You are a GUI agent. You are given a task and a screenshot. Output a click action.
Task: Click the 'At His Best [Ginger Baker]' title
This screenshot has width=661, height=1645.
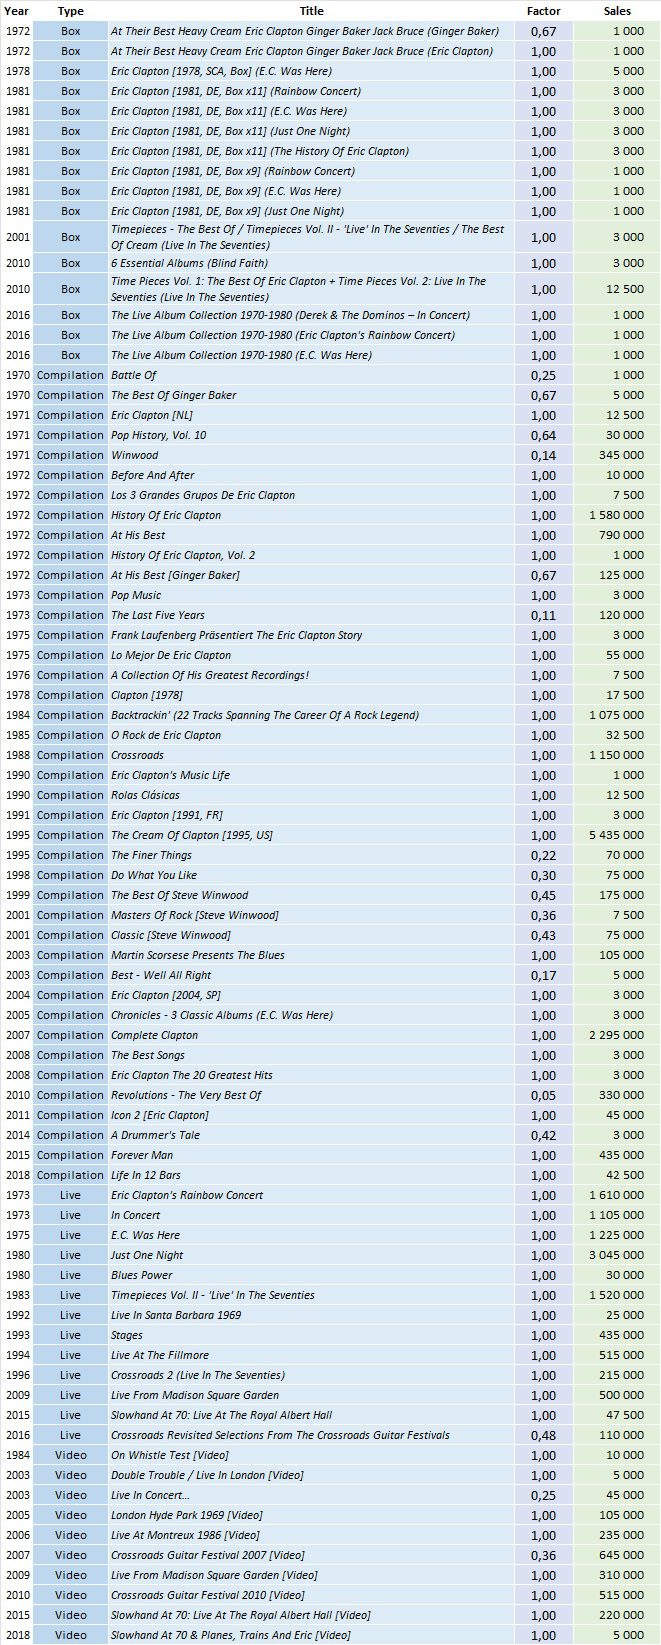(175, 575)
